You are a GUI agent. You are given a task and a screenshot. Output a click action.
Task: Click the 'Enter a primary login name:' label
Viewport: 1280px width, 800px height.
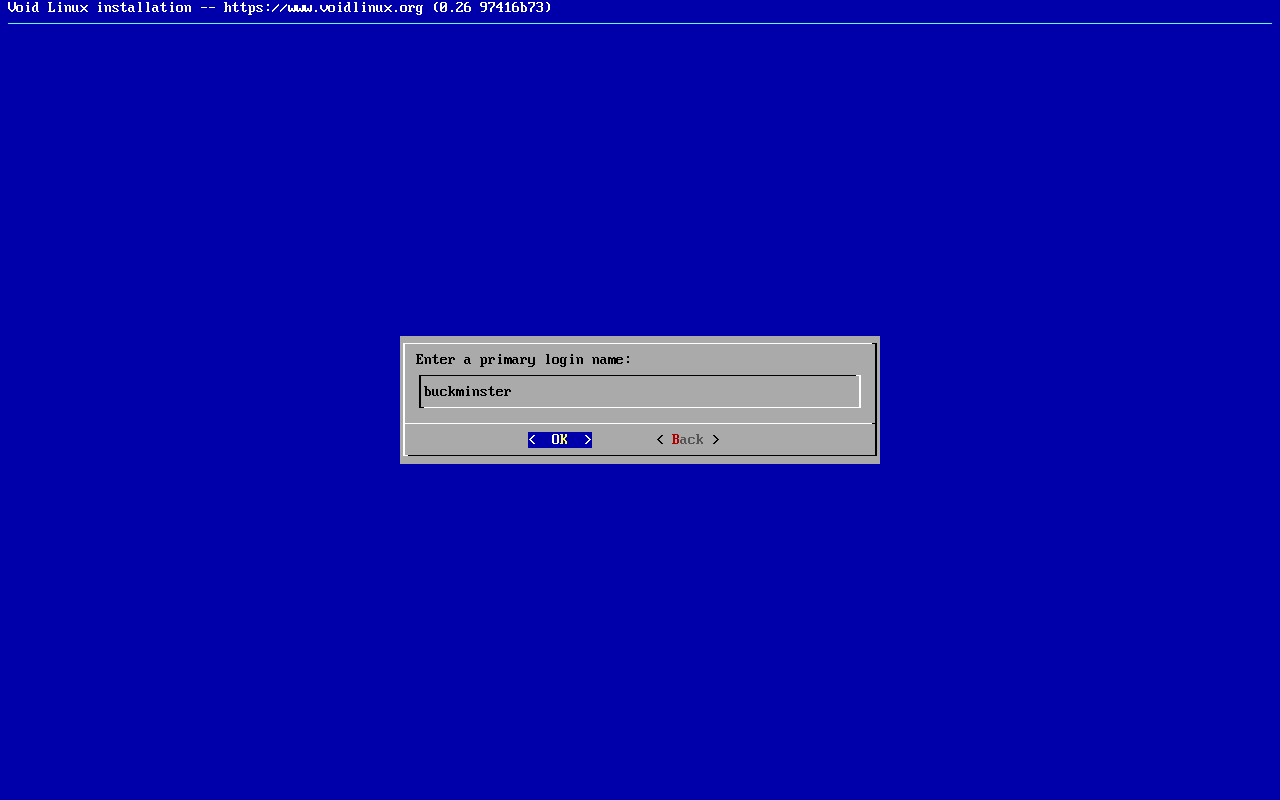pyautogui.click(x=523, y=360)
